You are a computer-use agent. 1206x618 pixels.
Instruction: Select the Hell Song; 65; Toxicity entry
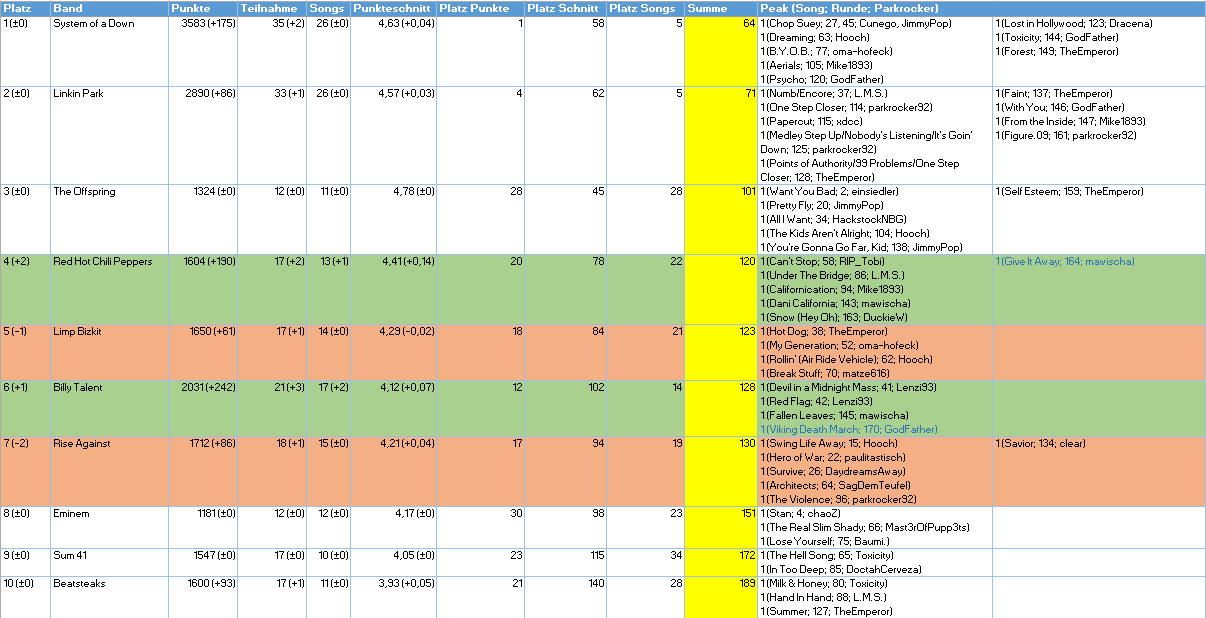tap(827, 556)
